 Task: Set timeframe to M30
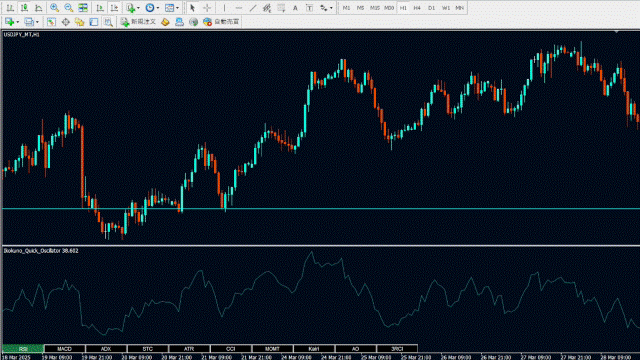coord(389,8)
